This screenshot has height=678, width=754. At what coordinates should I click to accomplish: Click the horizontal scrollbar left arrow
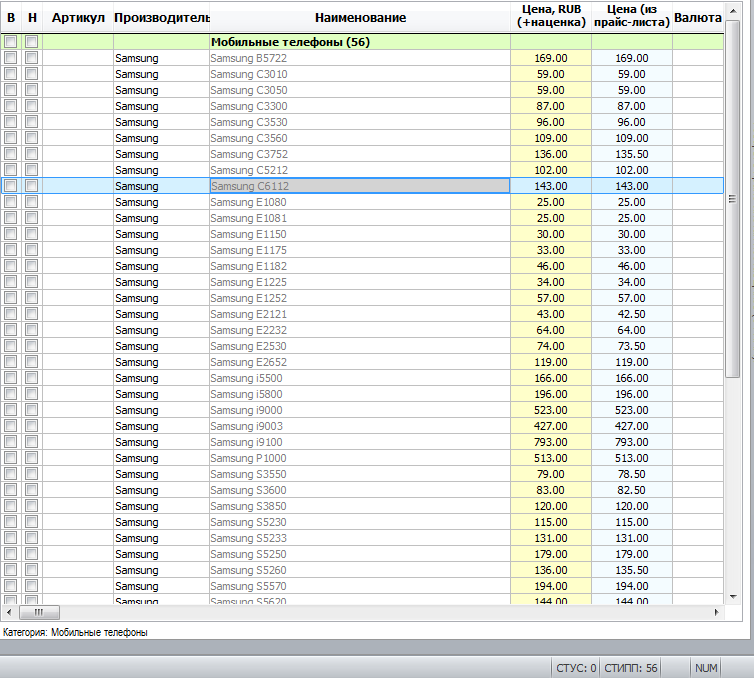pos(9,612)
